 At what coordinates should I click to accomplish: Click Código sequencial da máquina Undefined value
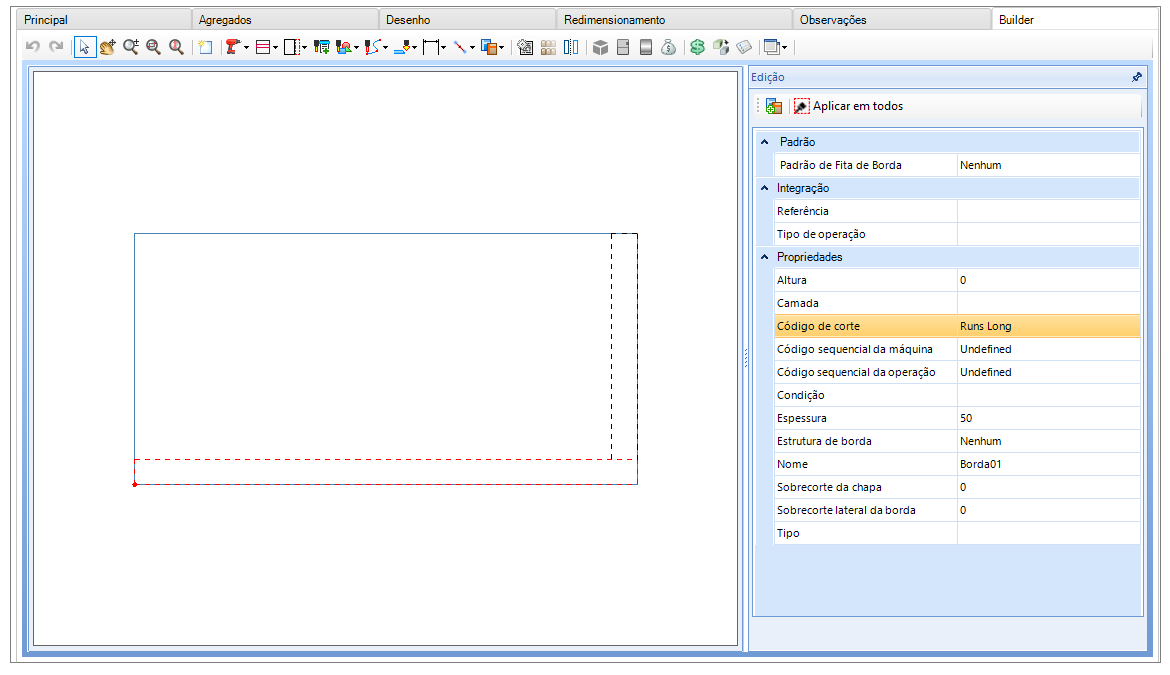pyautogui.click(x=1048, y=349)
